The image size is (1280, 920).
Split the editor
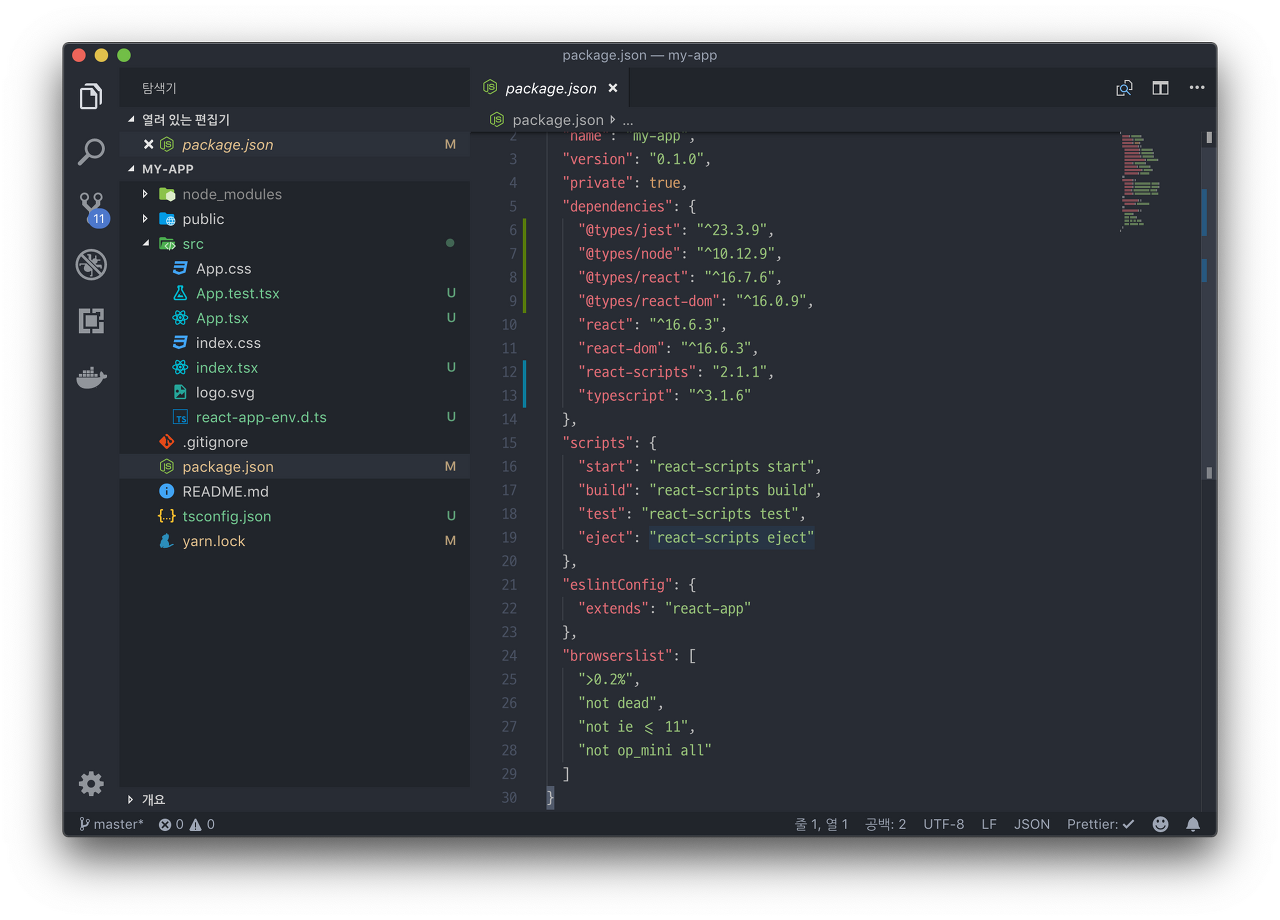click(x=1160, y=88)
